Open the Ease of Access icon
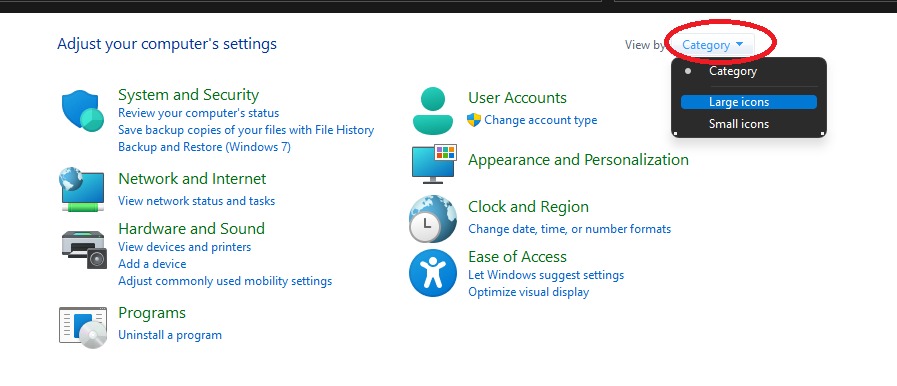The image size is (897, 386). pos(433,273)
